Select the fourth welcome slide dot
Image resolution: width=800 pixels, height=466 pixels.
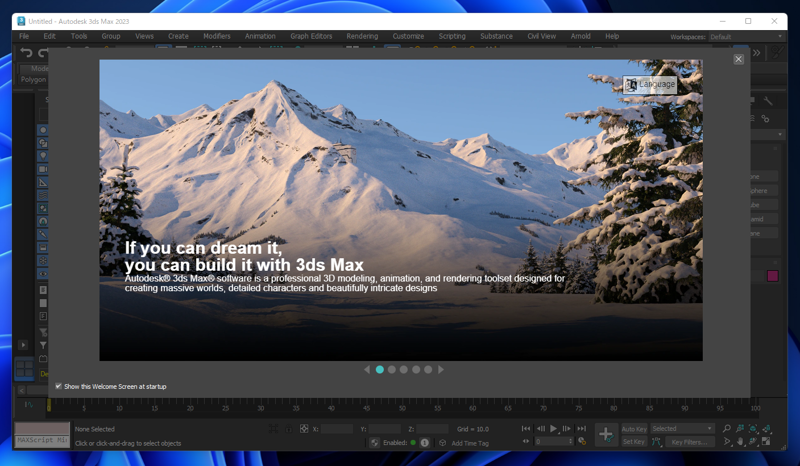(x=416, y=370)
